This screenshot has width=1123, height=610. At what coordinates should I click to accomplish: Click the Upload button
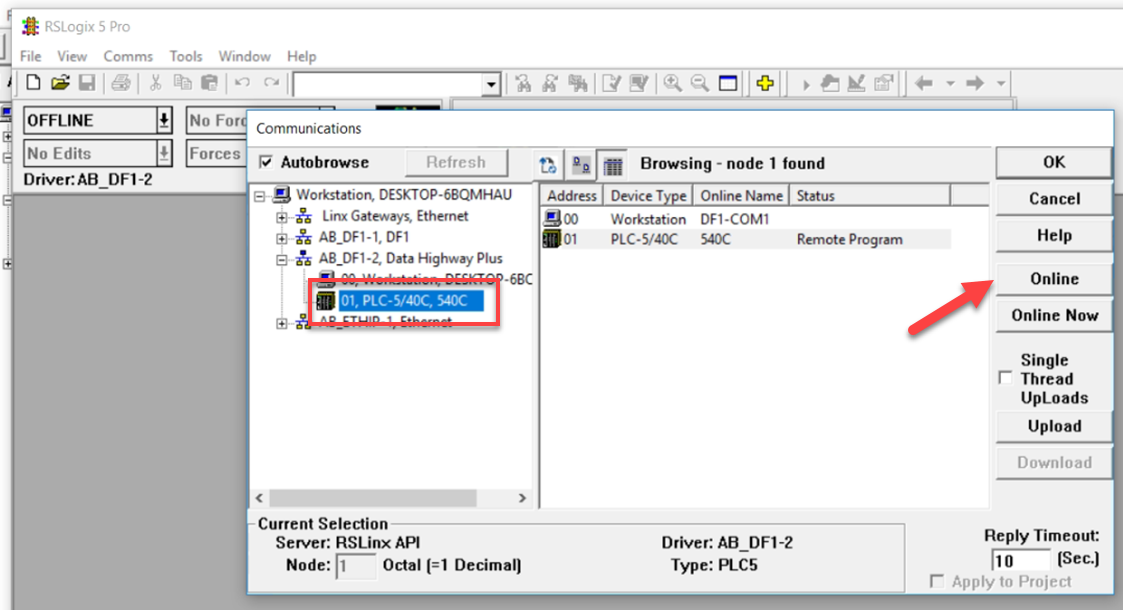click(x=1053, y=426)
